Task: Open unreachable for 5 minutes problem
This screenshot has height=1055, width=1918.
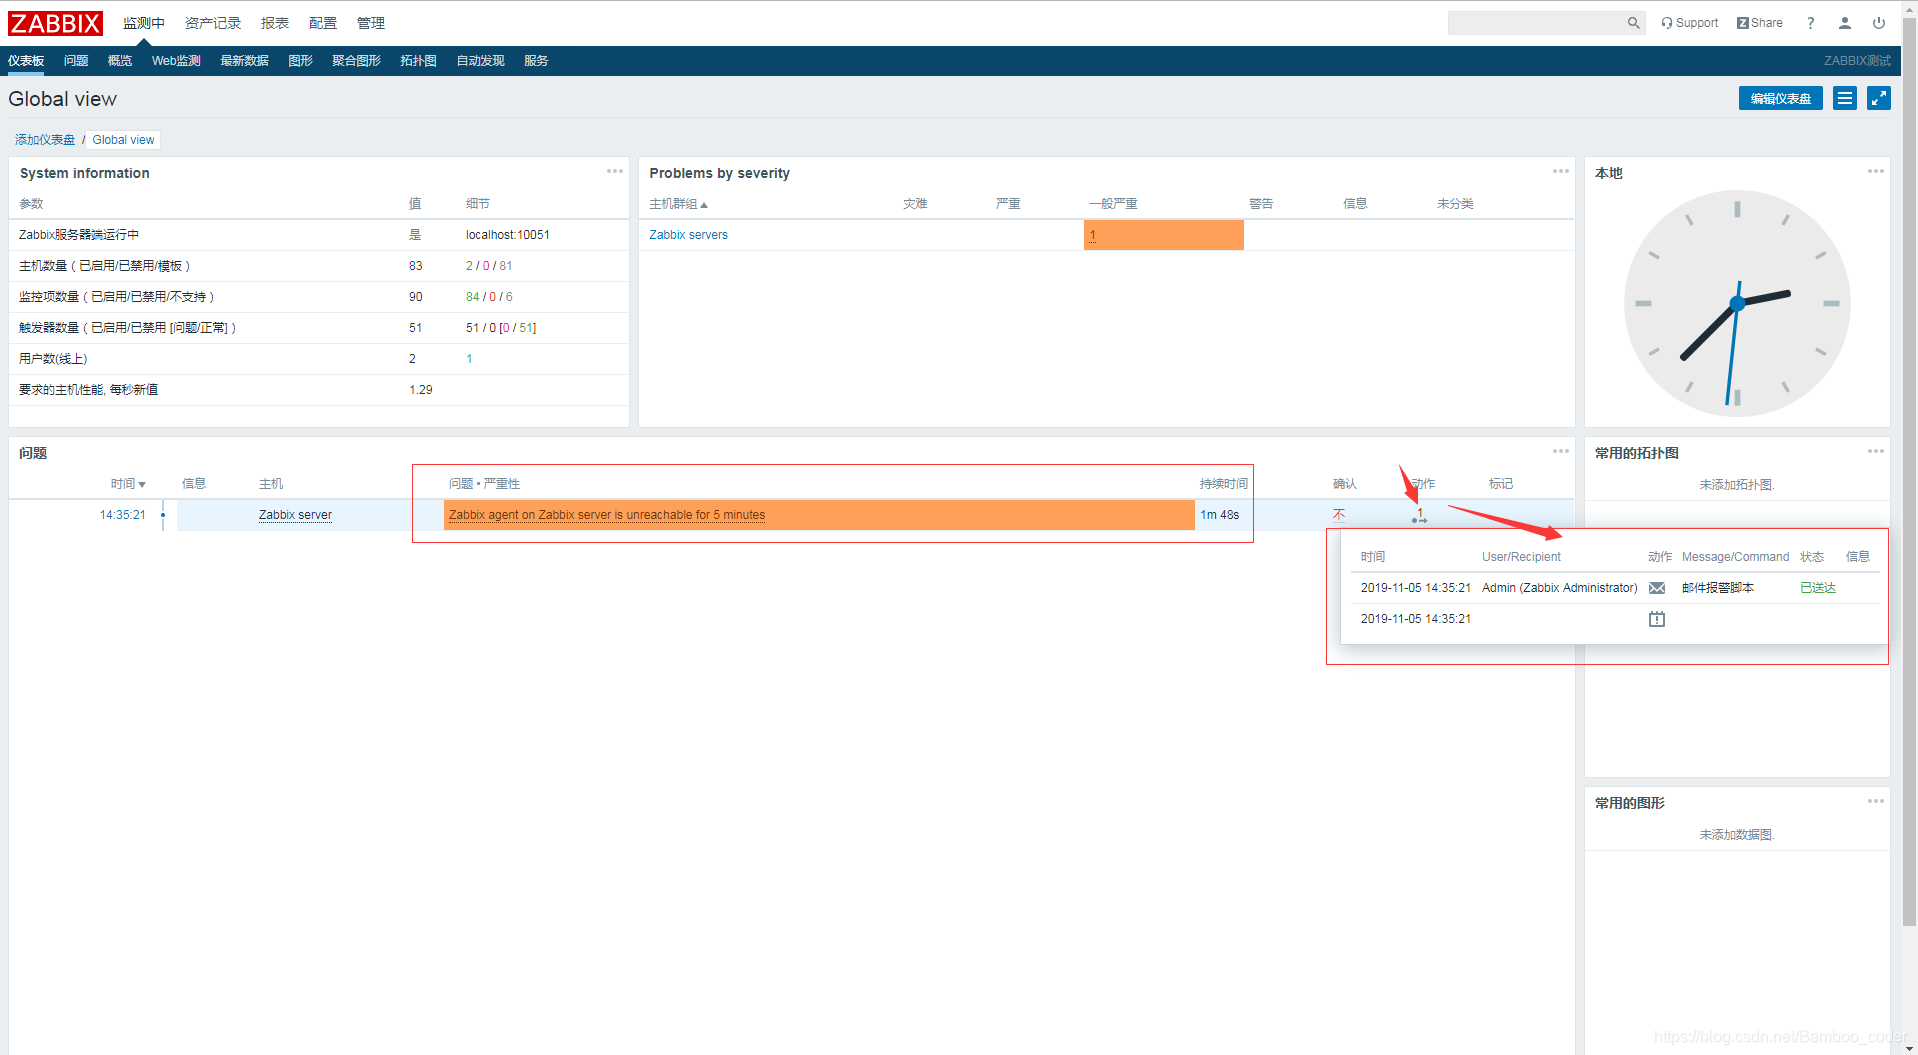Action: pos(607,515)
